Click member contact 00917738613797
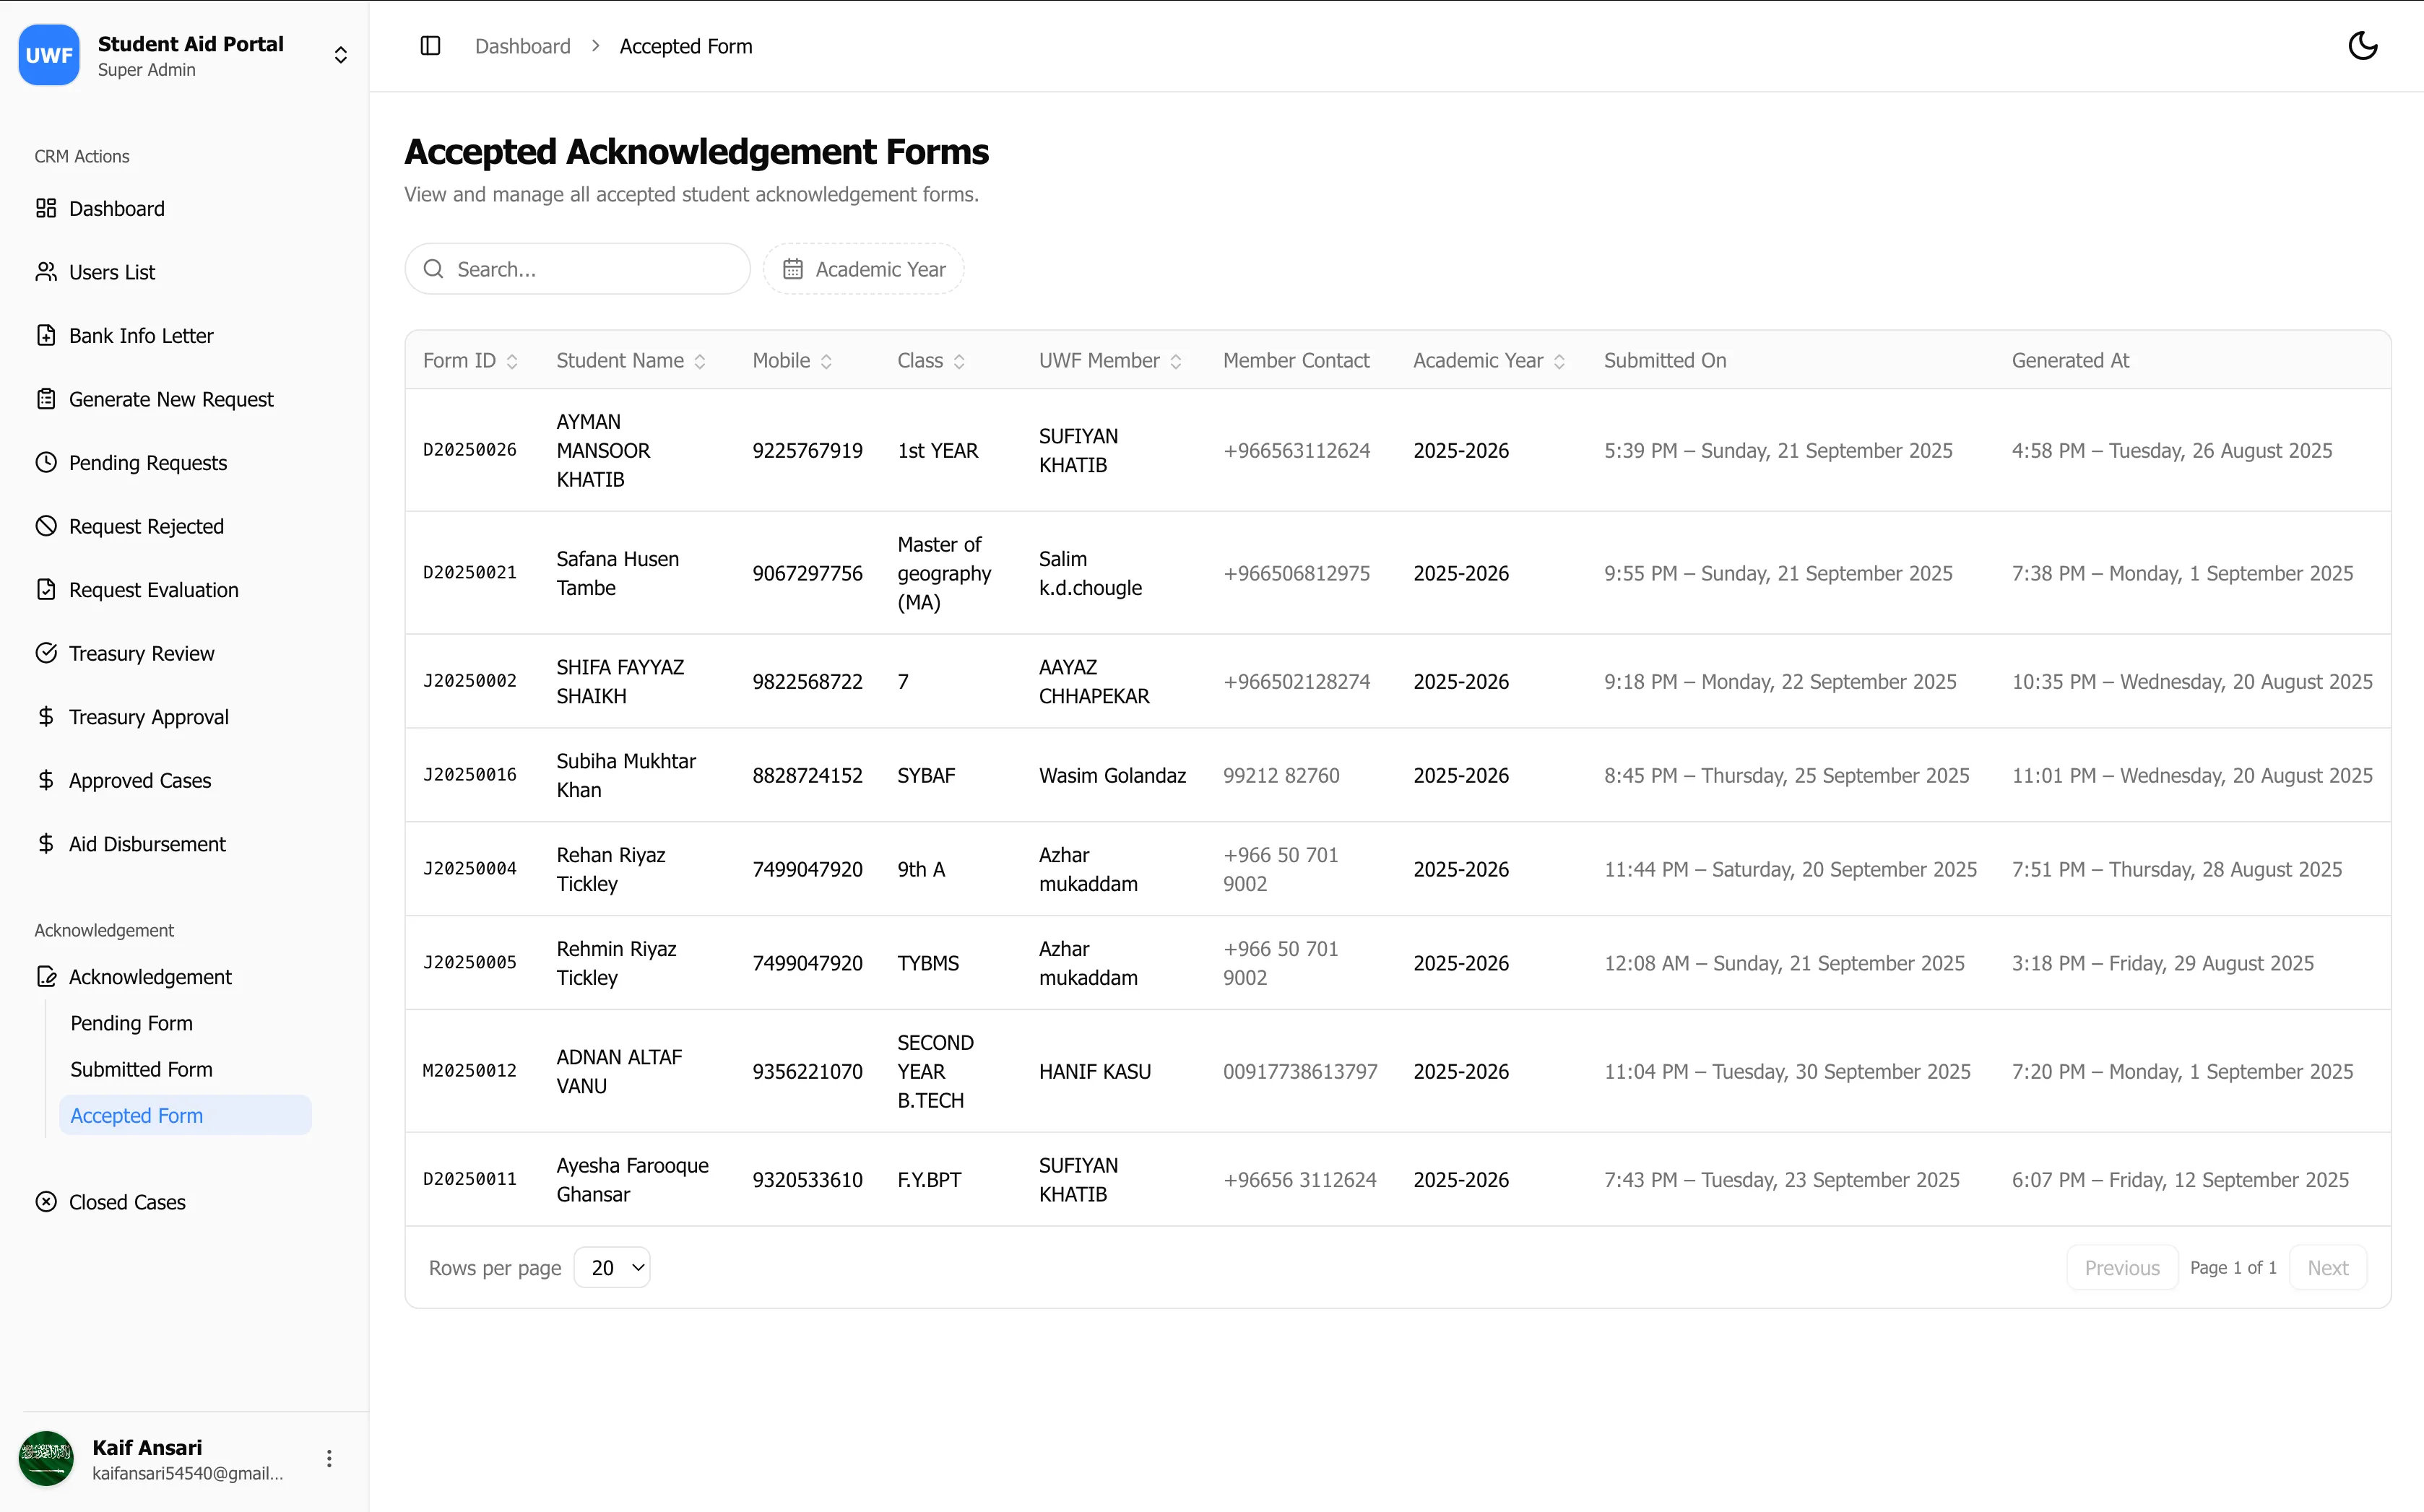This screenshot has height=1512, width=2424. coord(1300,1071)
